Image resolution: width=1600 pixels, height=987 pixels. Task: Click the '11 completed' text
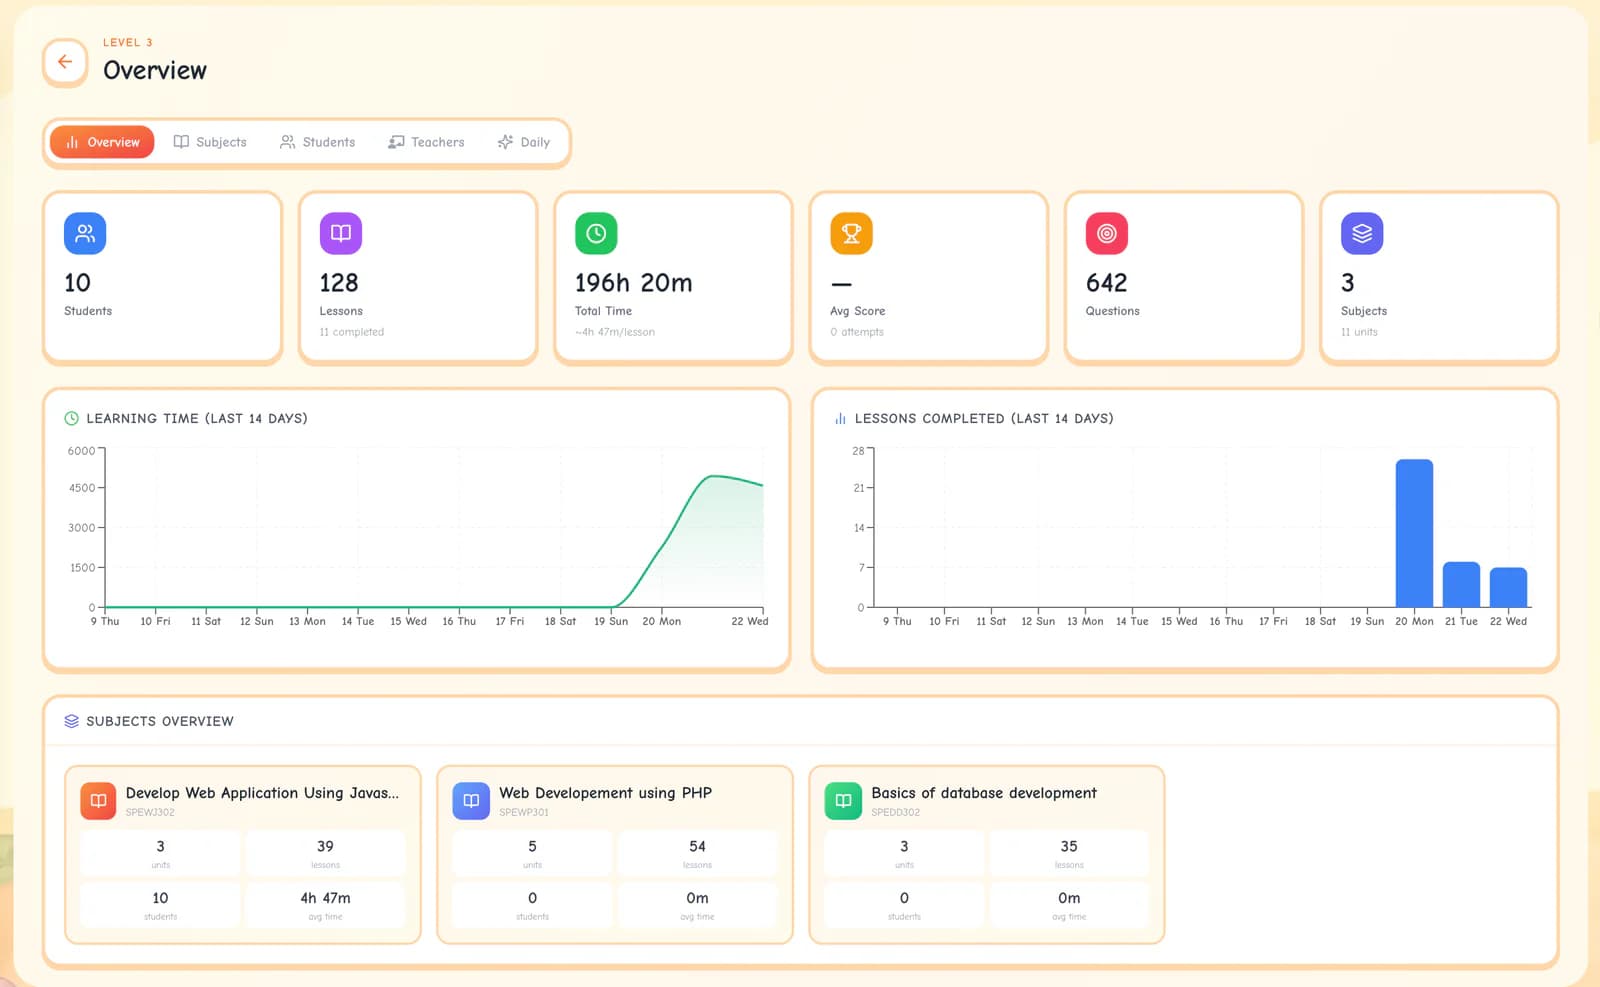click(352, 332)
